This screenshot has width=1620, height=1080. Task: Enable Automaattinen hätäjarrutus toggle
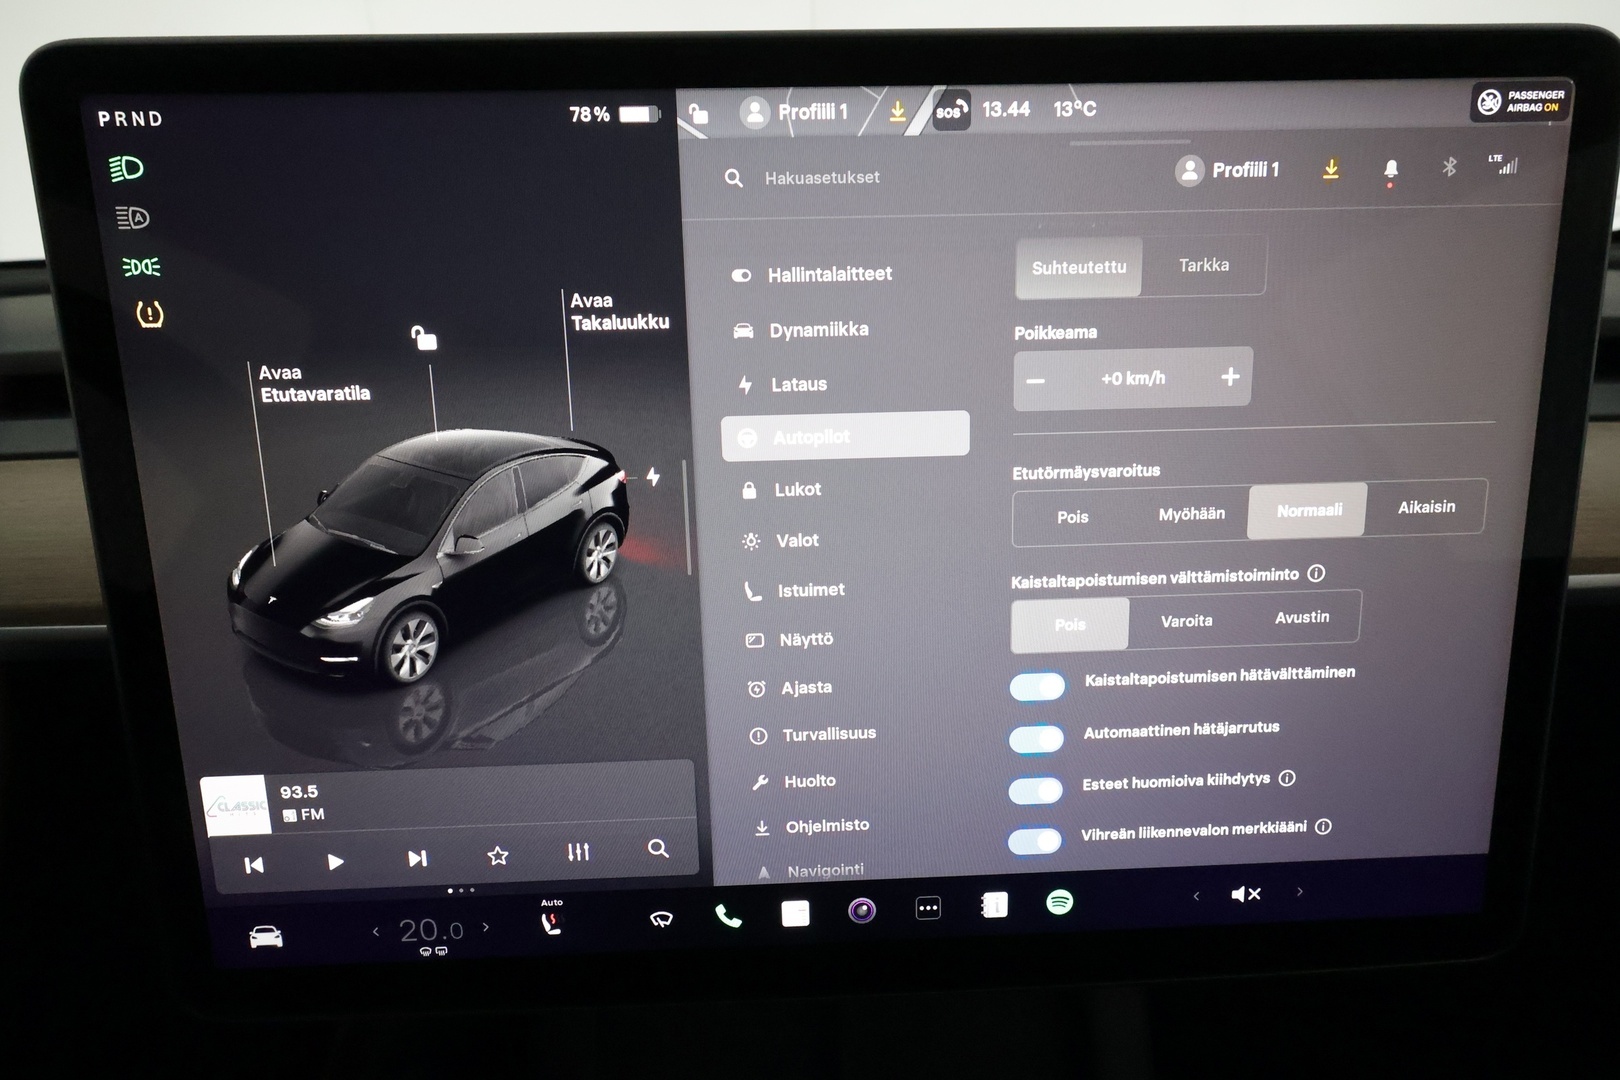[x=1036, y=739]
